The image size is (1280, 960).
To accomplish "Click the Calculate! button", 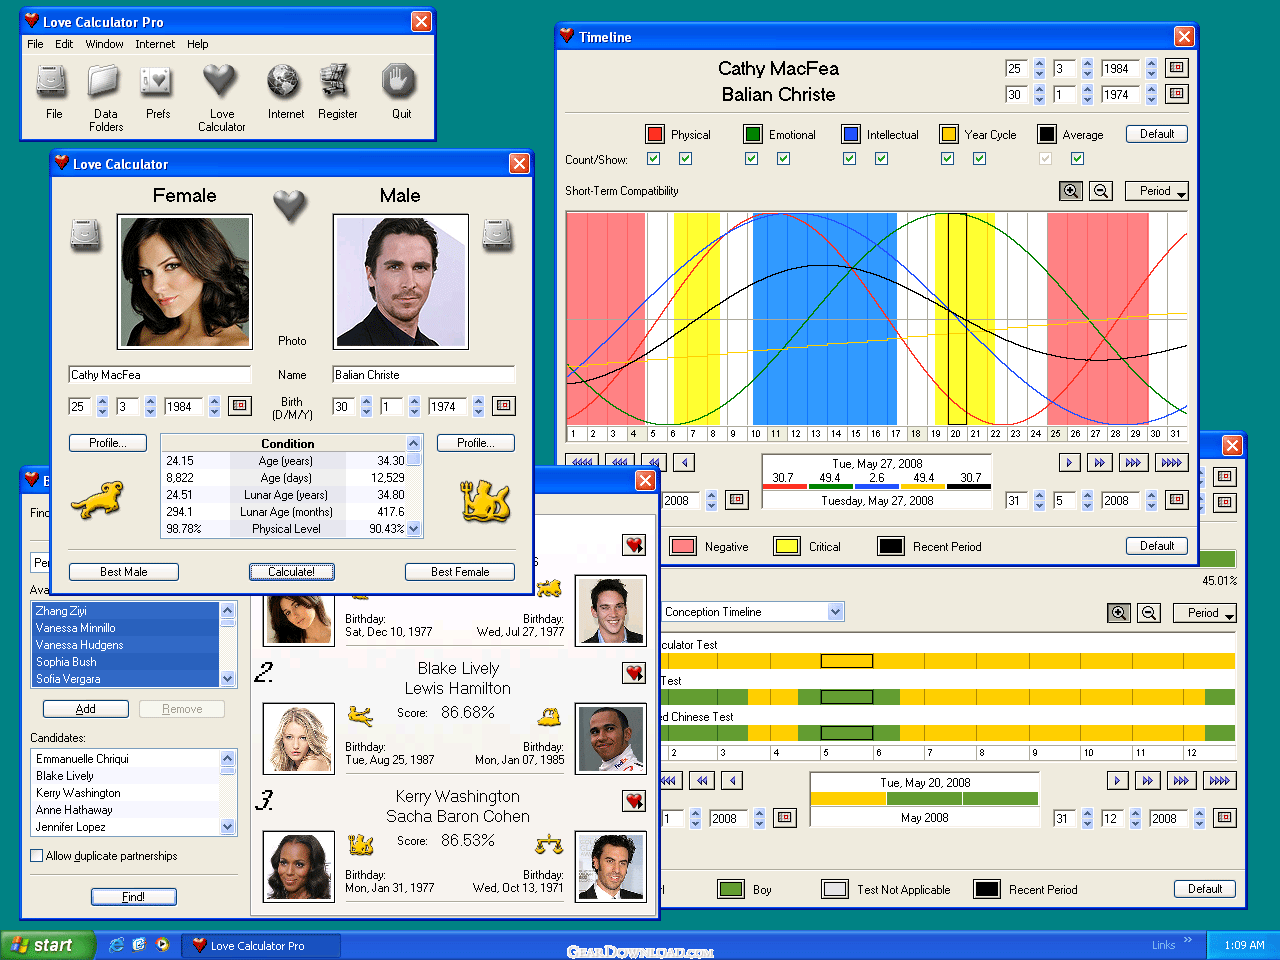I will tap(291, 572).
